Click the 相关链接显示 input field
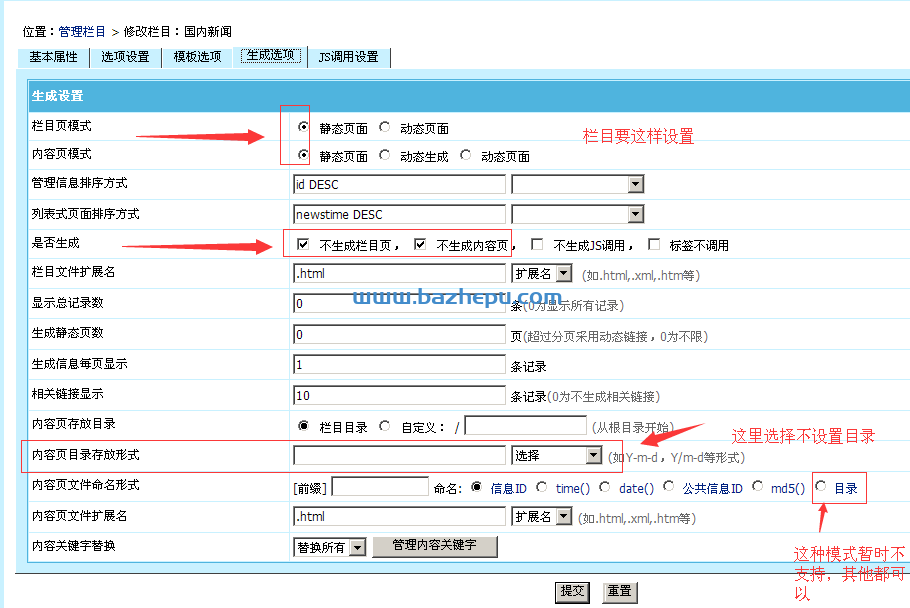 tap(399, 395)
